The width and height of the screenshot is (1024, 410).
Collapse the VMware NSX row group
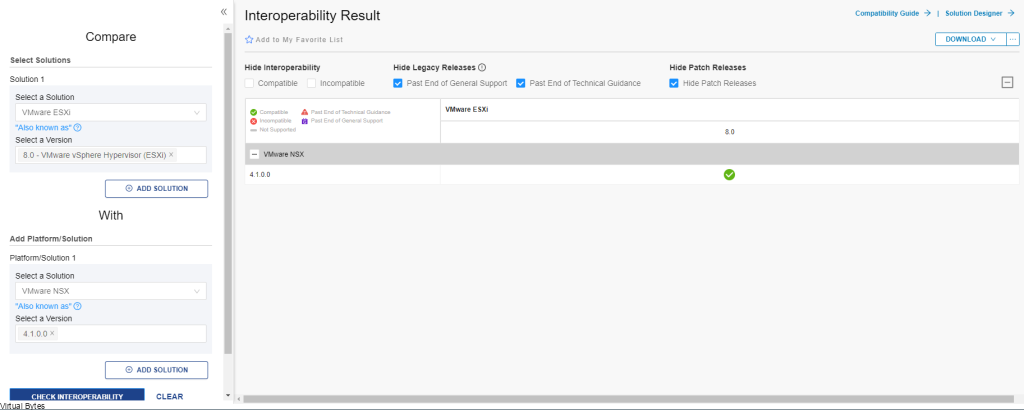click(255, 155)
